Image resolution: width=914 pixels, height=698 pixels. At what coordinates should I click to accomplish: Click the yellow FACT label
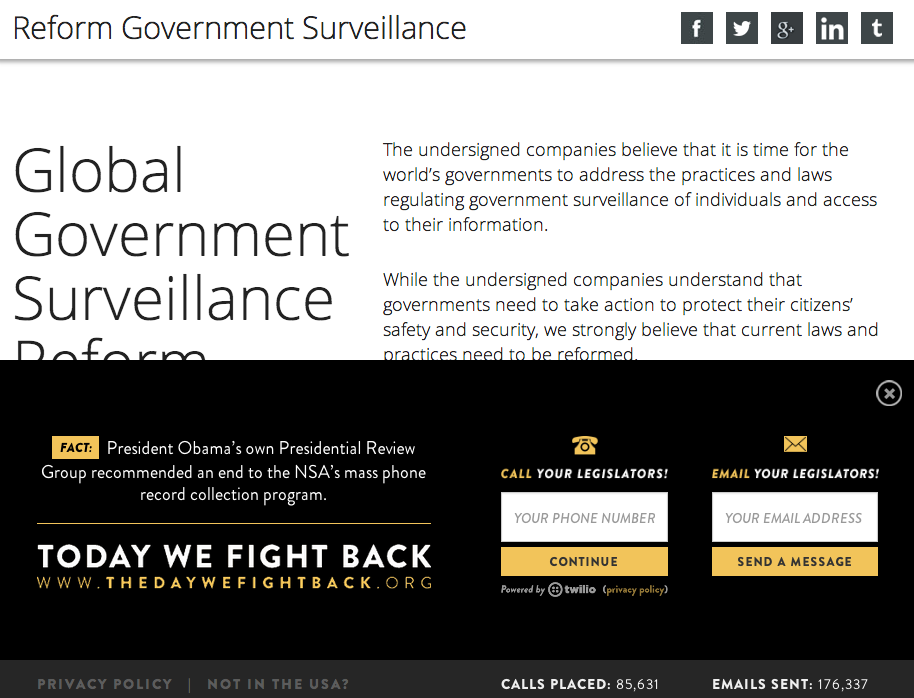75,447
